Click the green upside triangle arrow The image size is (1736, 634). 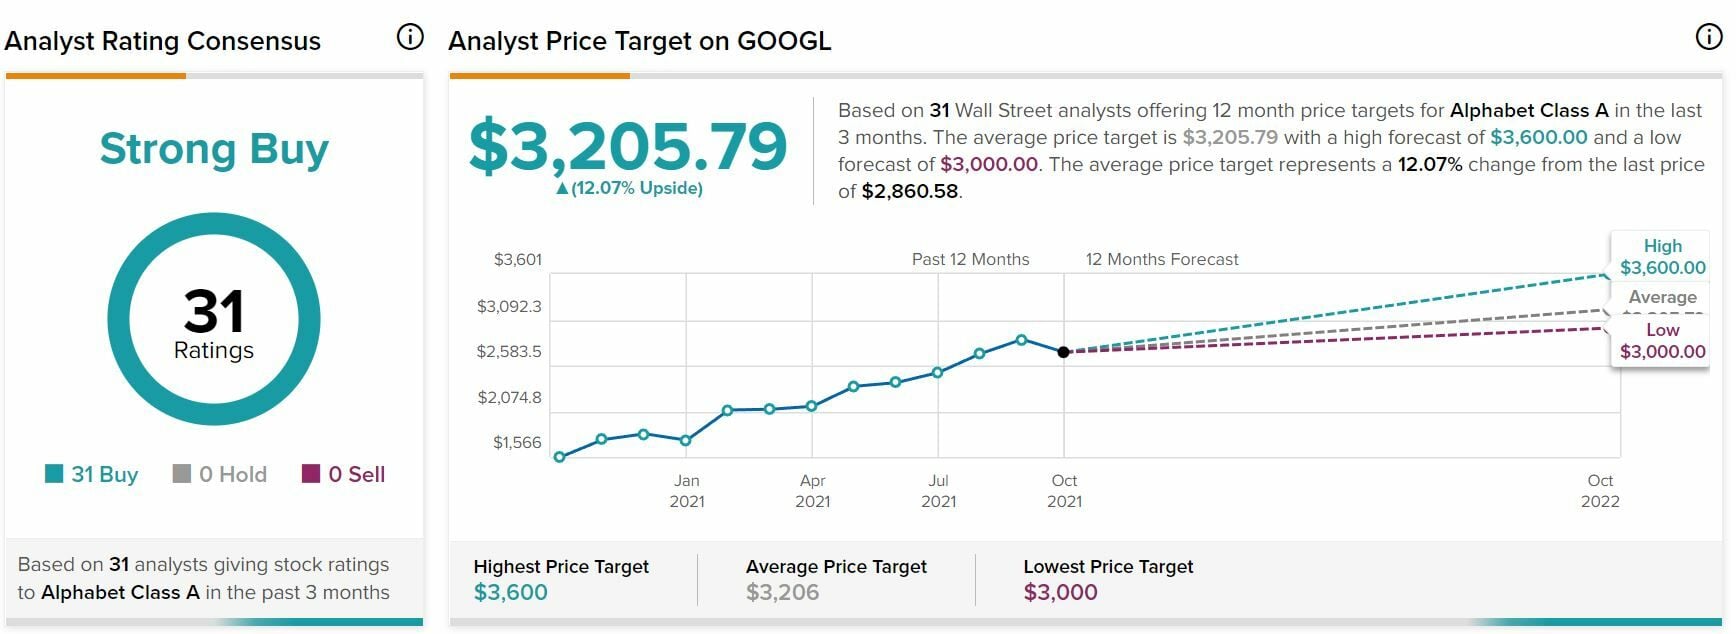tap(562, 188)
